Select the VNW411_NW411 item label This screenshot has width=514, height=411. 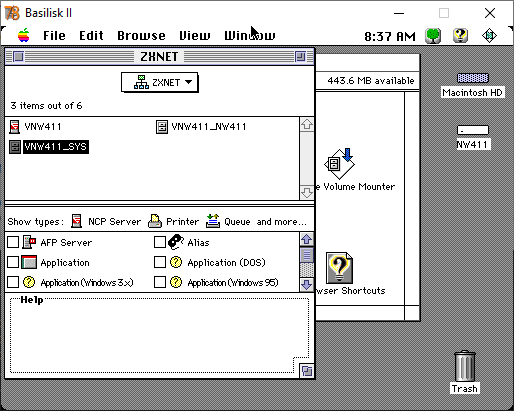click(209, 127)
